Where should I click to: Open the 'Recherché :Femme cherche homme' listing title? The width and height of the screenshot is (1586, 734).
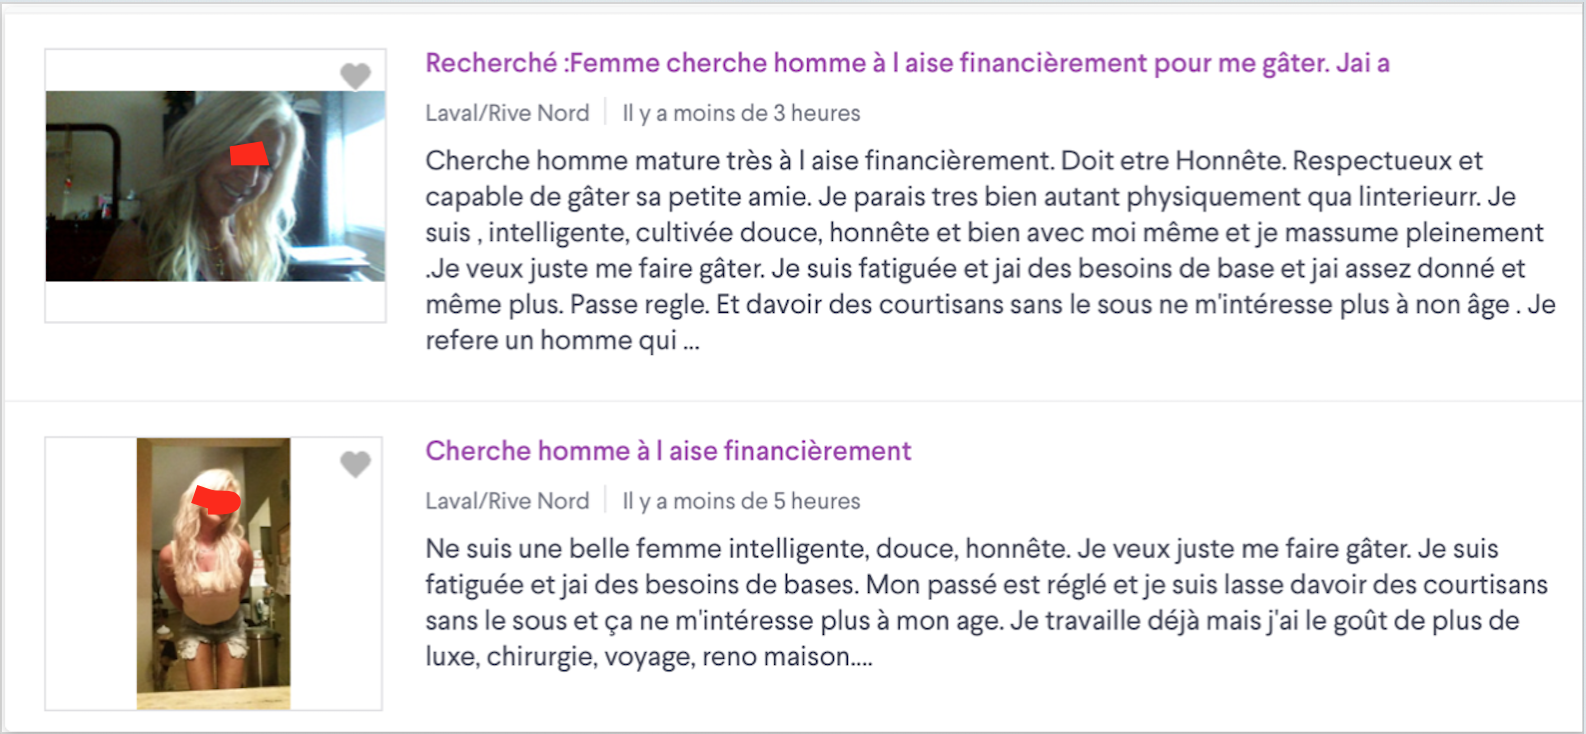click(x=907, y=63)
